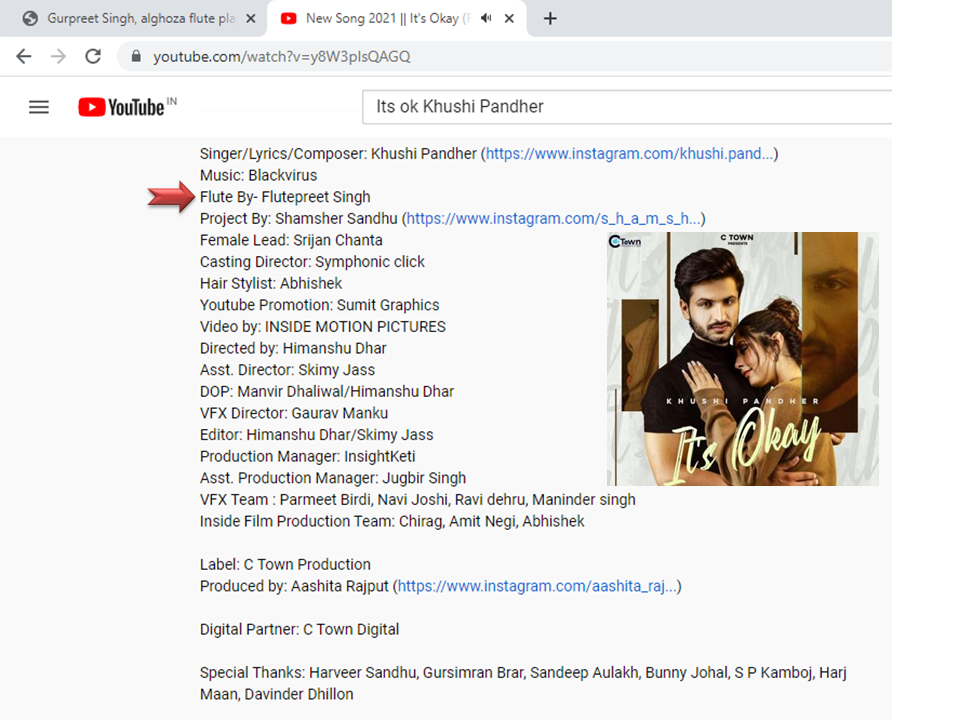Mute the tab using the speaker icon
This screenshot has height=720, width=960.
tap(486, 18)
